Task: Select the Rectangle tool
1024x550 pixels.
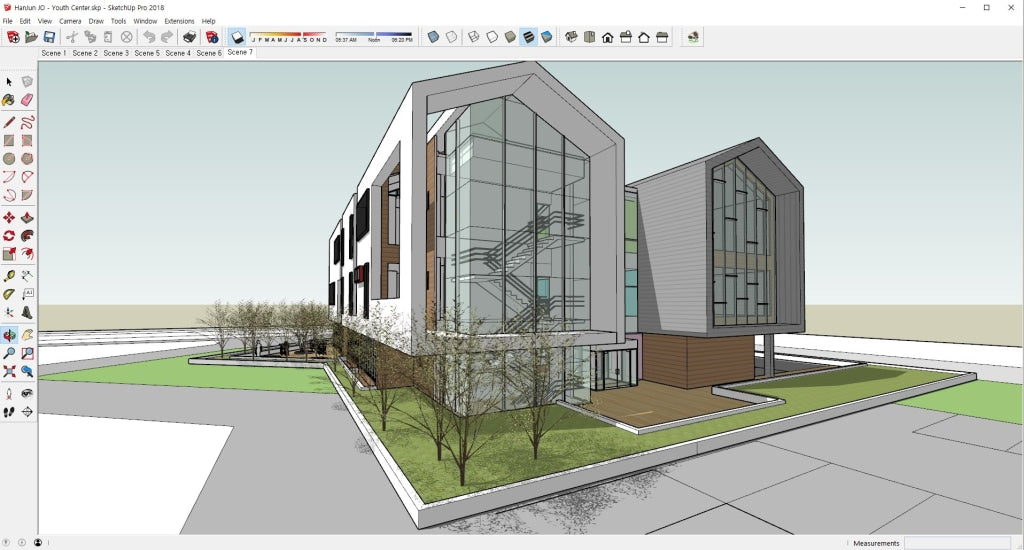Action: click(9, 140)
